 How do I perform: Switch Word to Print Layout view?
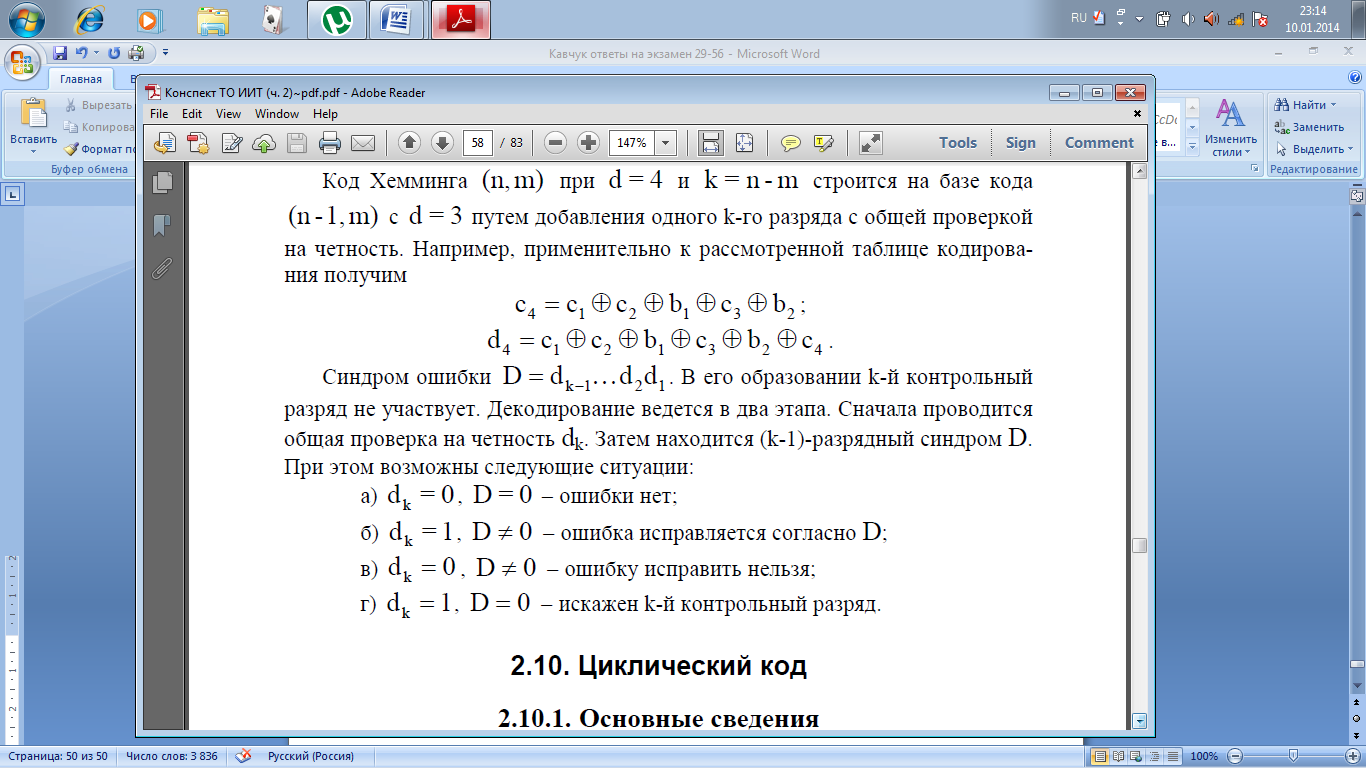pos(1100,756)
